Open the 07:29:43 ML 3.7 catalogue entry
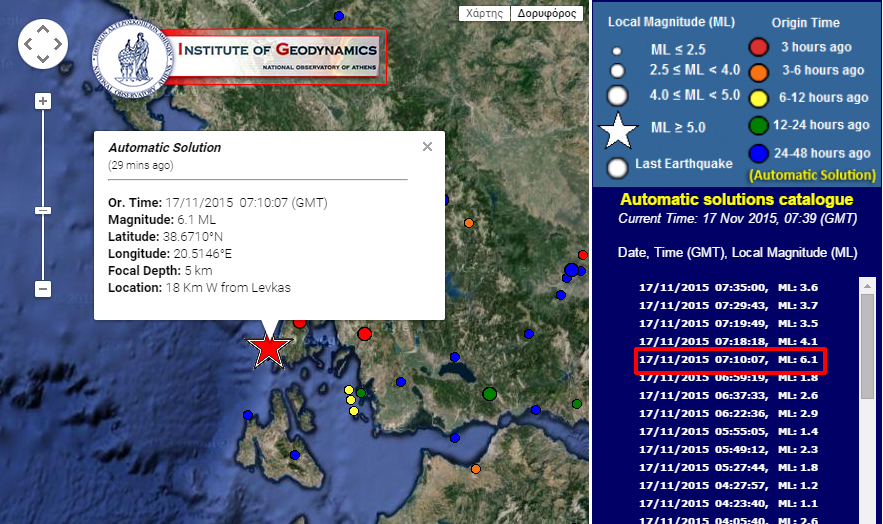The image size is (883, 524). 735,305
